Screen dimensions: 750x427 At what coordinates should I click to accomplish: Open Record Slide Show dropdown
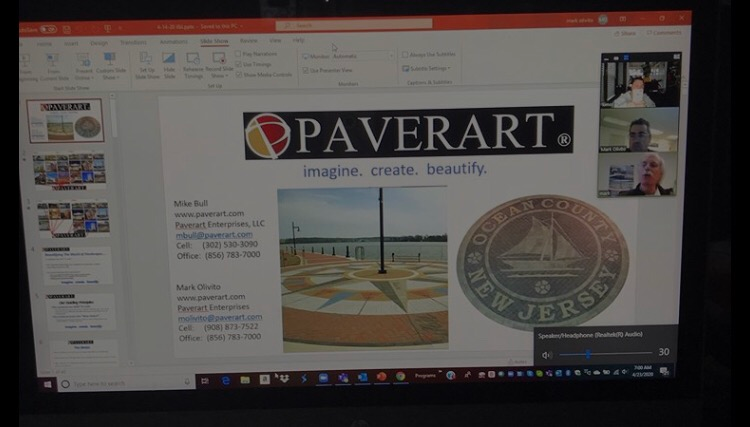(x=219, y=65)
